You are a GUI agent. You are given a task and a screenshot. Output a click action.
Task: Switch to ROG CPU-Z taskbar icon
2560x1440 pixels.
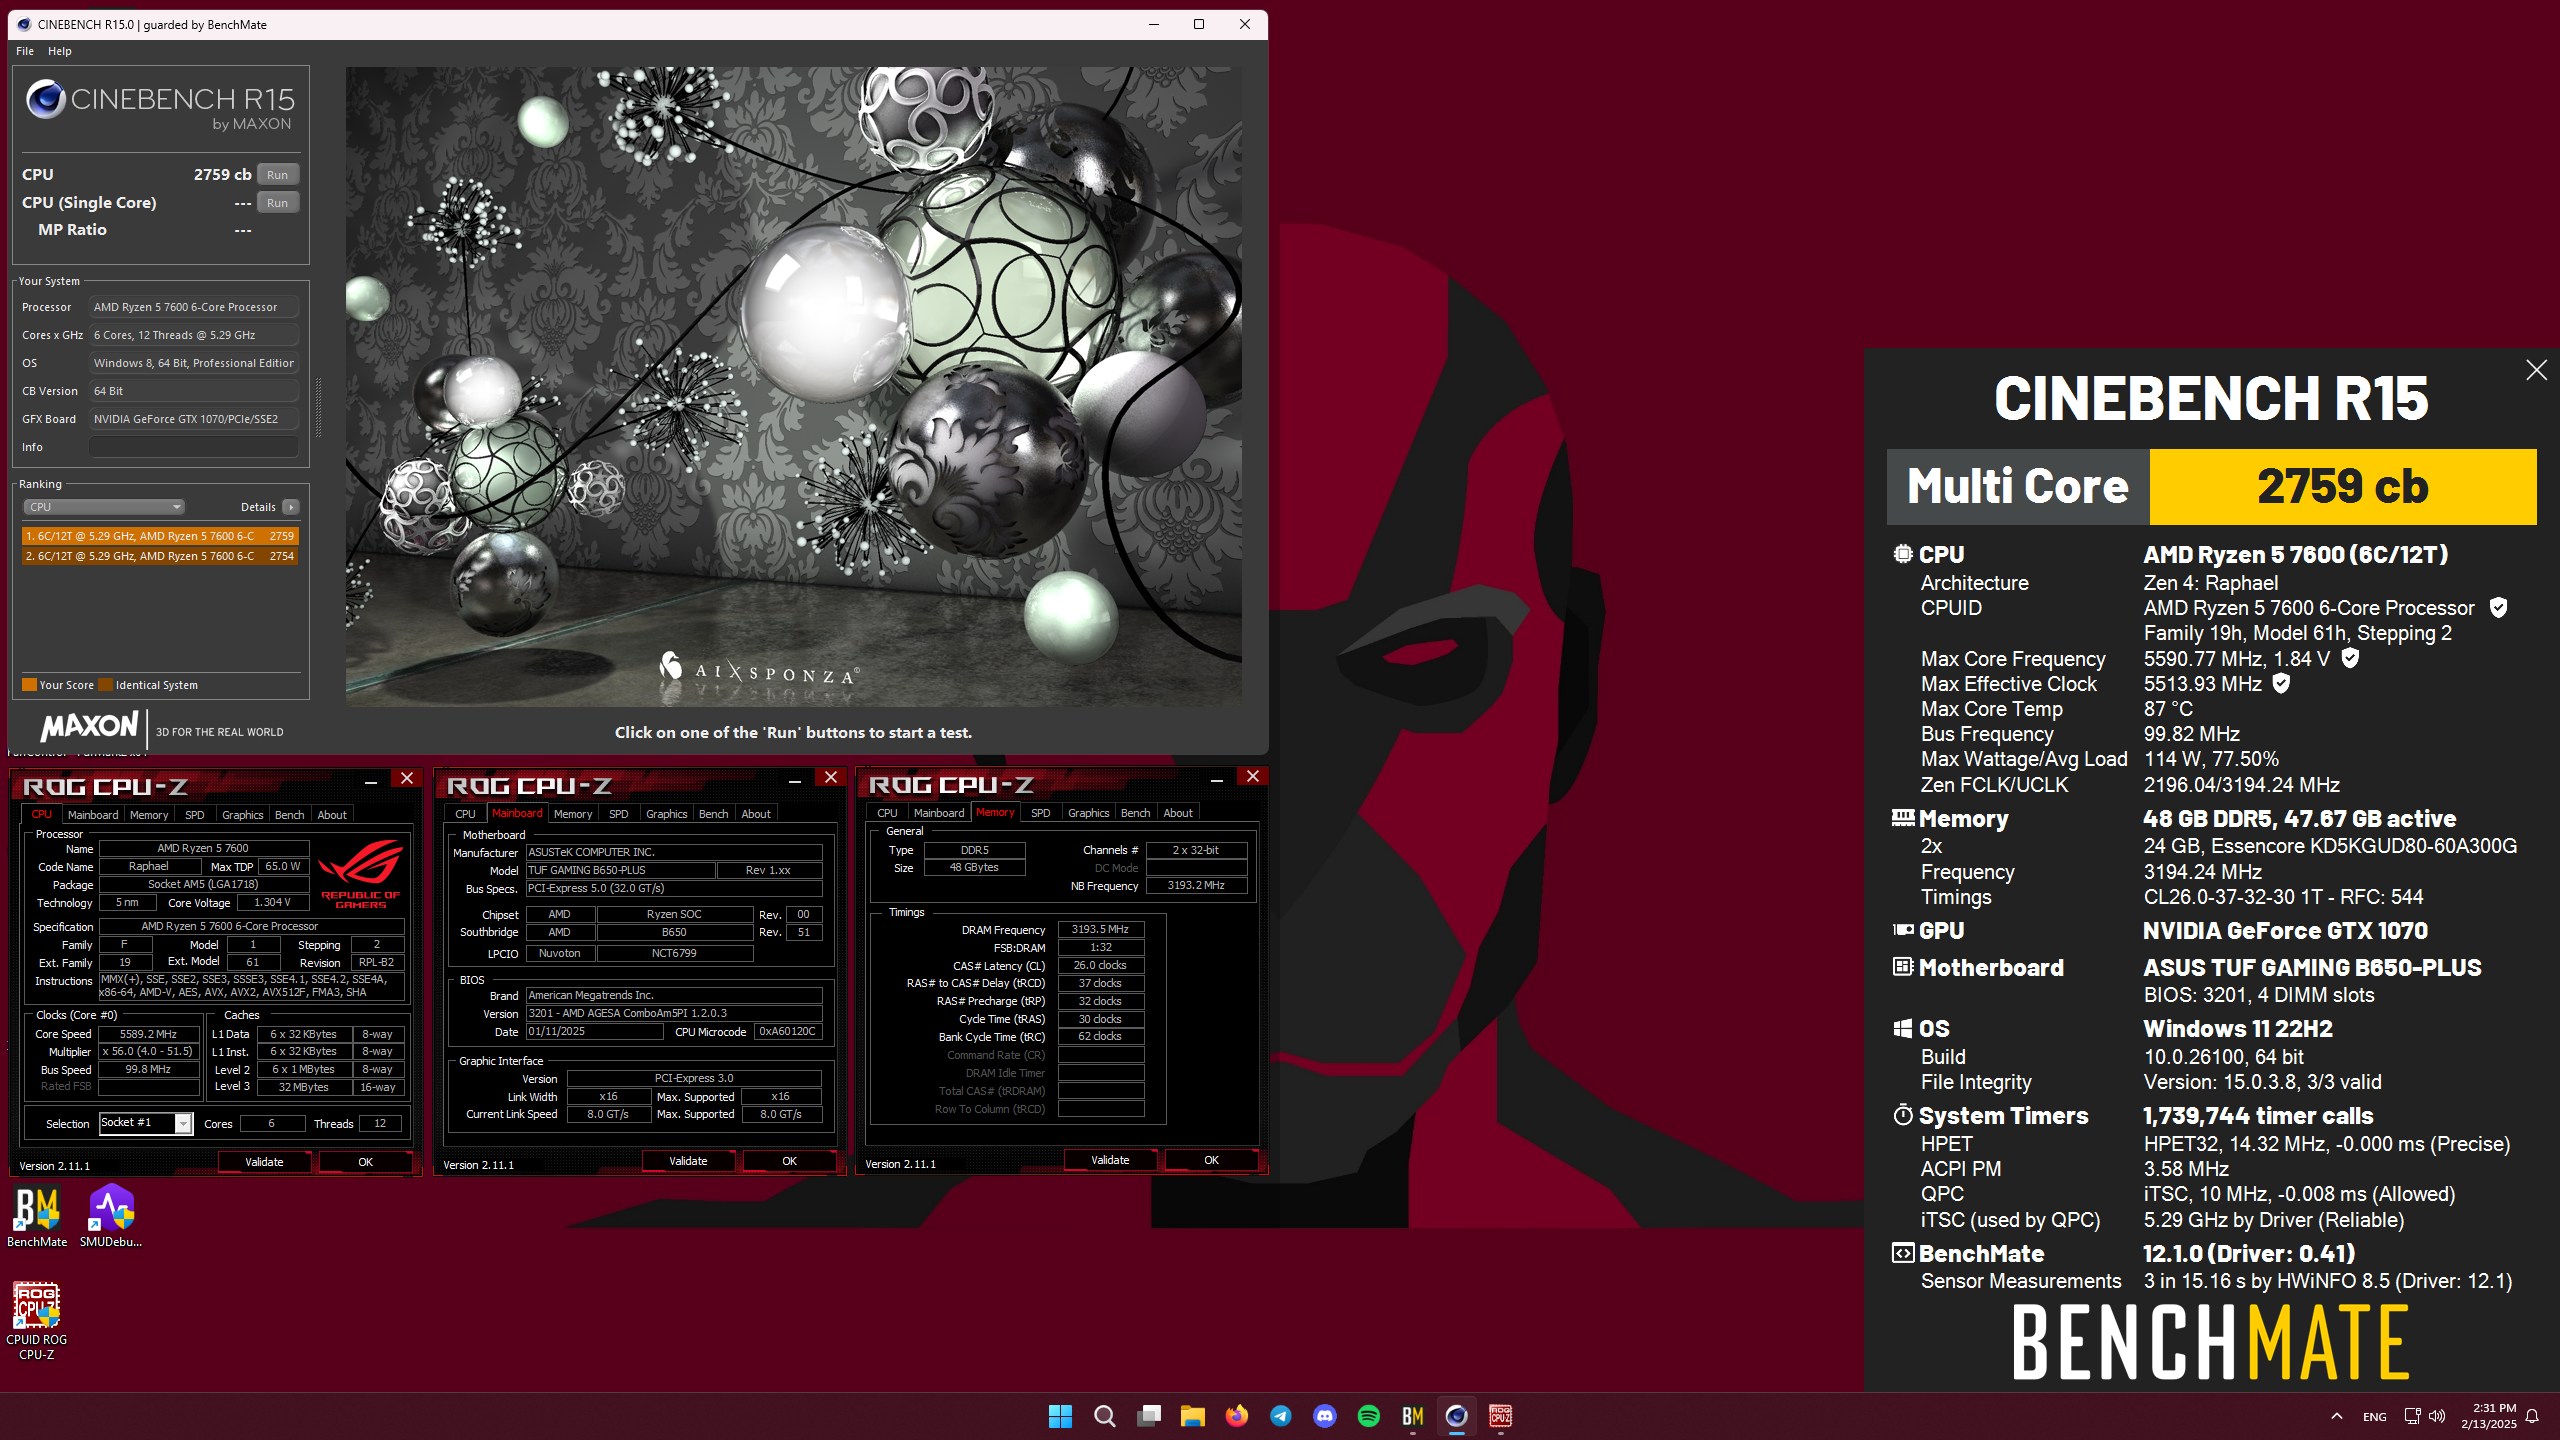pyautogui.click(x=1500, y=1416)
